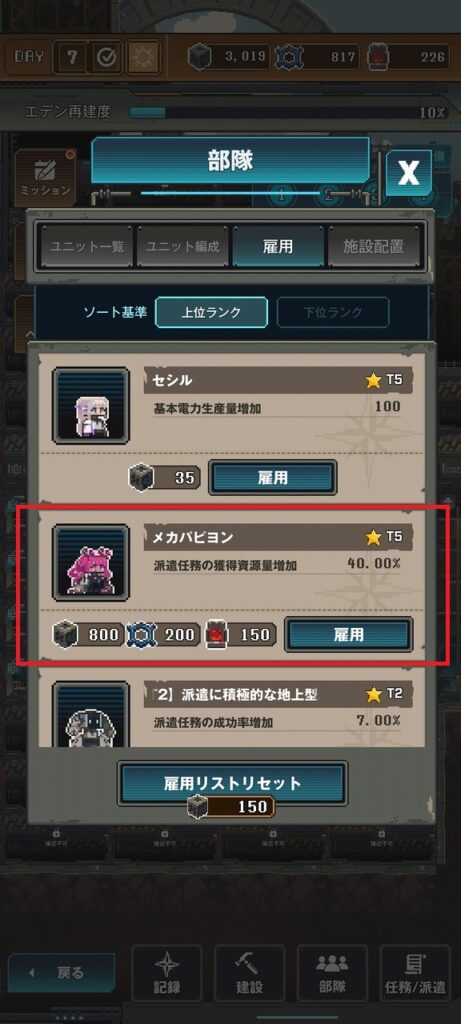Select 下位ランク sort option
The height and width of the screenshot is (1024, 461).
[x=333, y=312]
